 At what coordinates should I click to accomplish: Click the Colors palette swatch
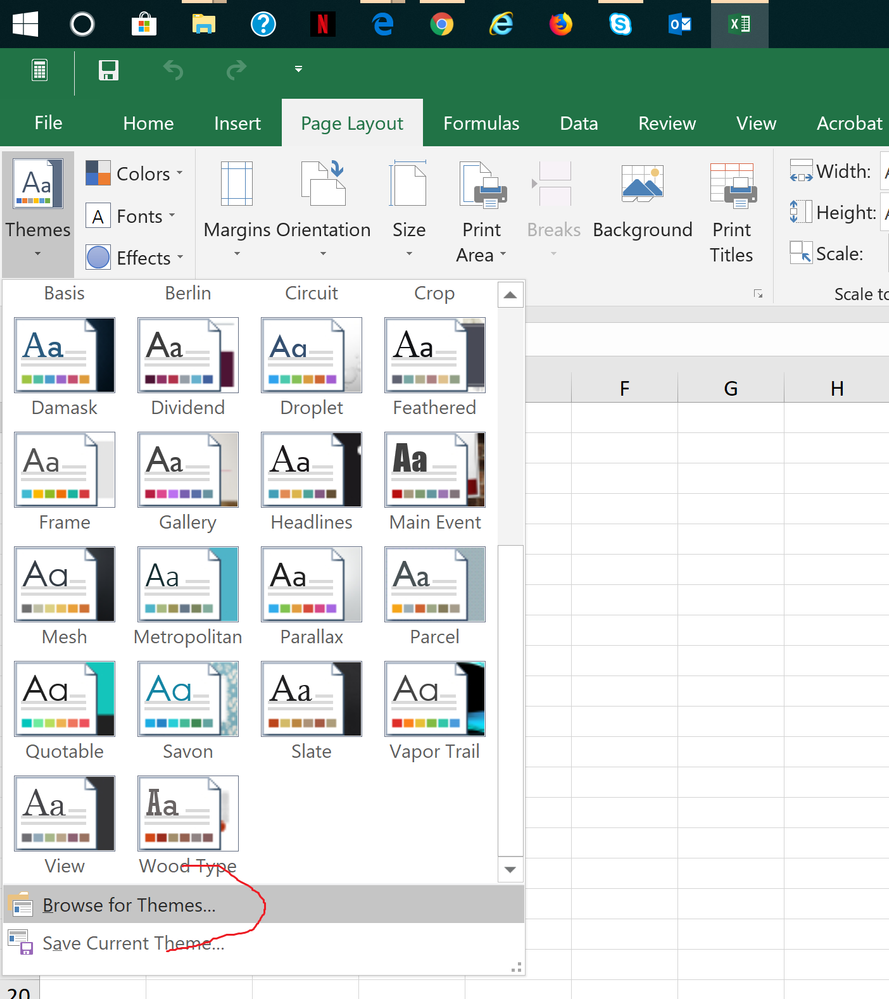coord(98,173)
